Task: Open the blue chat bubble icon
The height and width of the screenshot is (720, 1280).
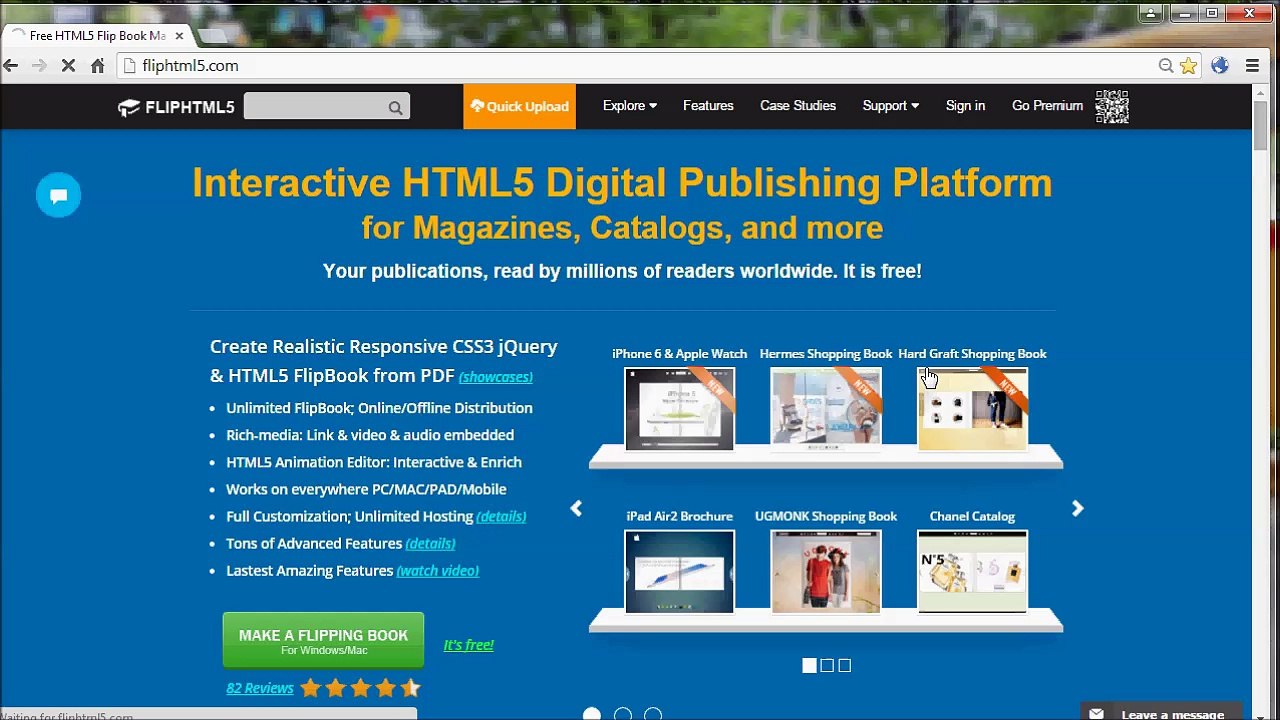Action: [58, 195]
